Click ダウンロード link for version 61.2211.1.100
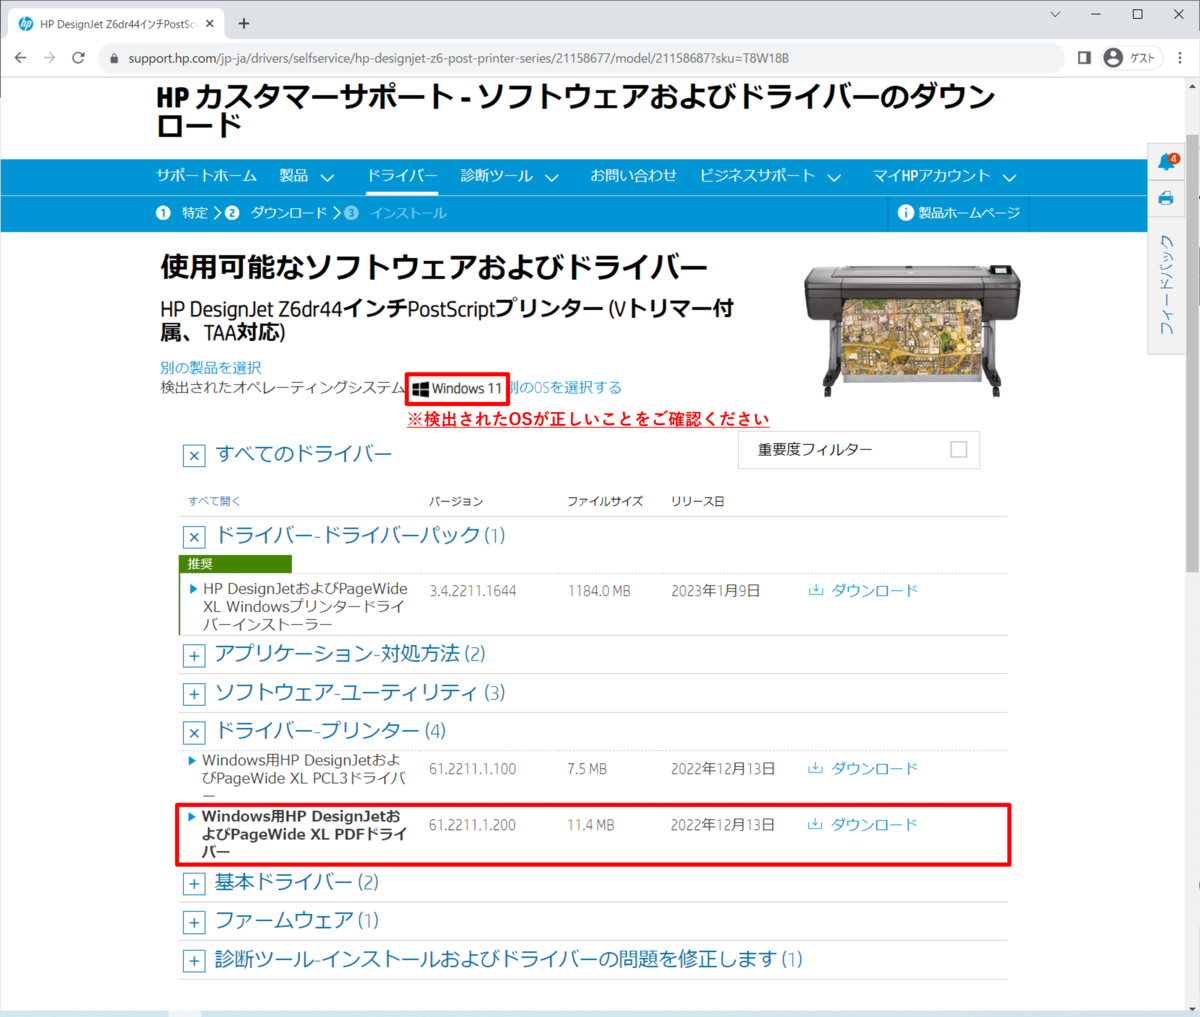 (x=874, y=769)
